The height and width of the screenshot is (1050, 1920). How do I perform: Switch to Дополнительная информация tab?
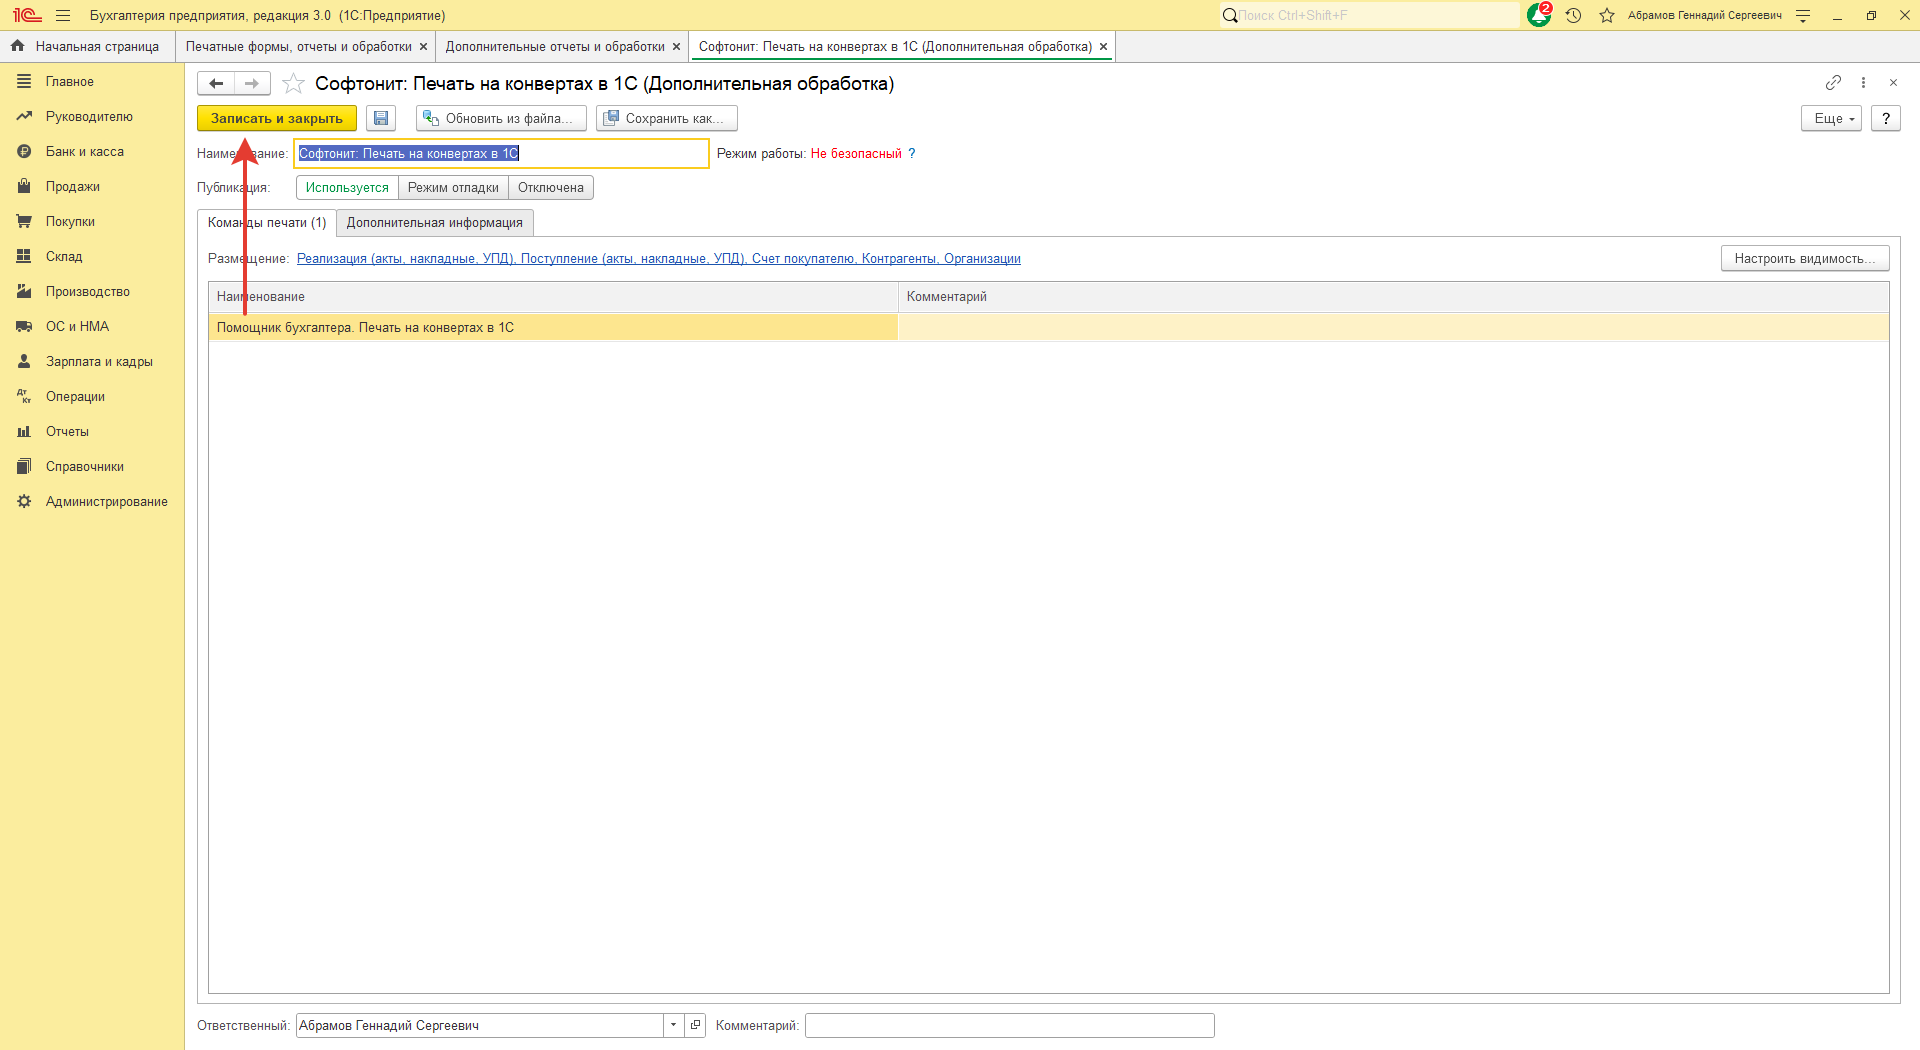pos(434,223)
